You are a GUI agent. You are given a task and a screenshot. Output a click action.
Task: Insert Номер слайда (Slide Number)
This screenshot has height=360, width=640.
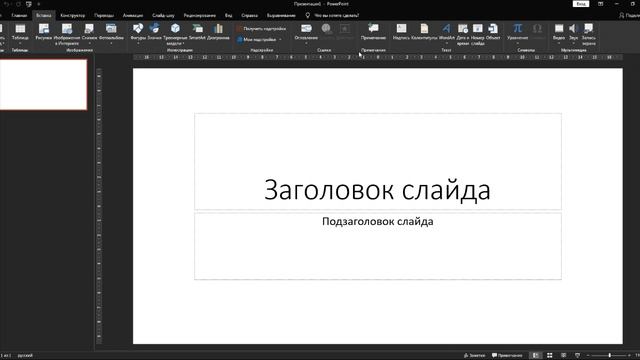point(478,33)
